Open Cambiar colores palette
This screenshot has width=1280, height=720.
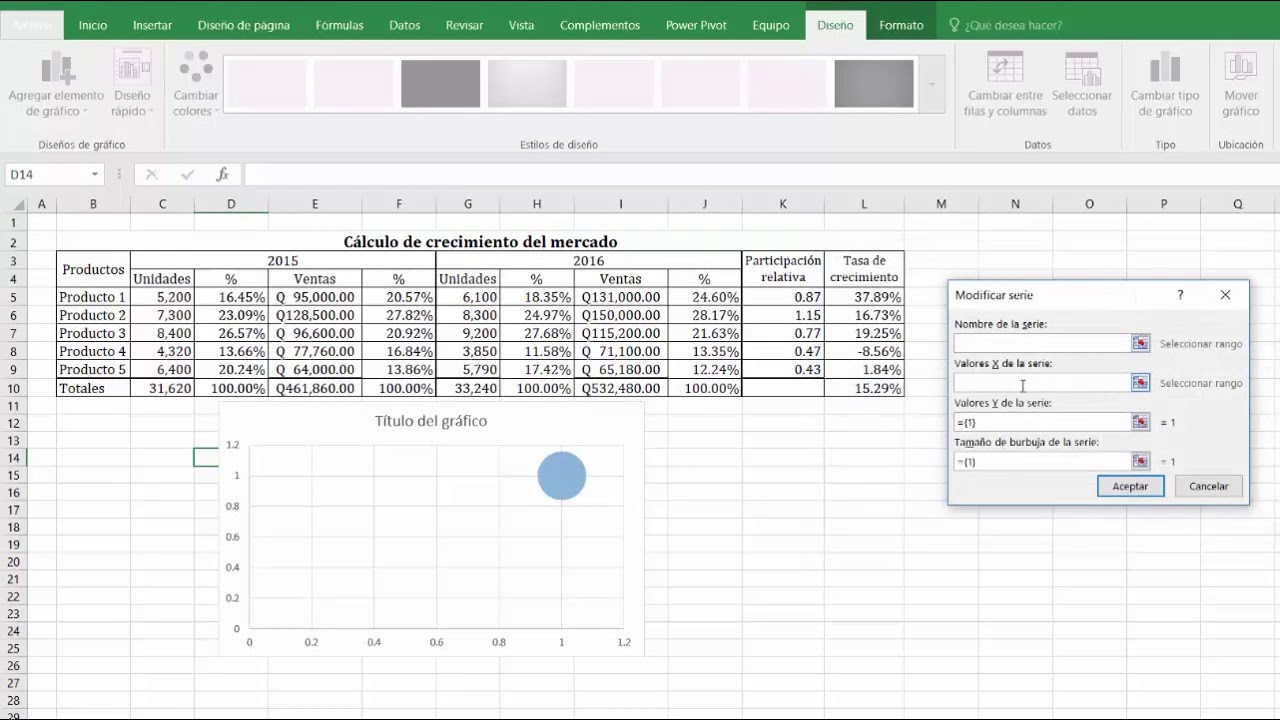(196, 85)
